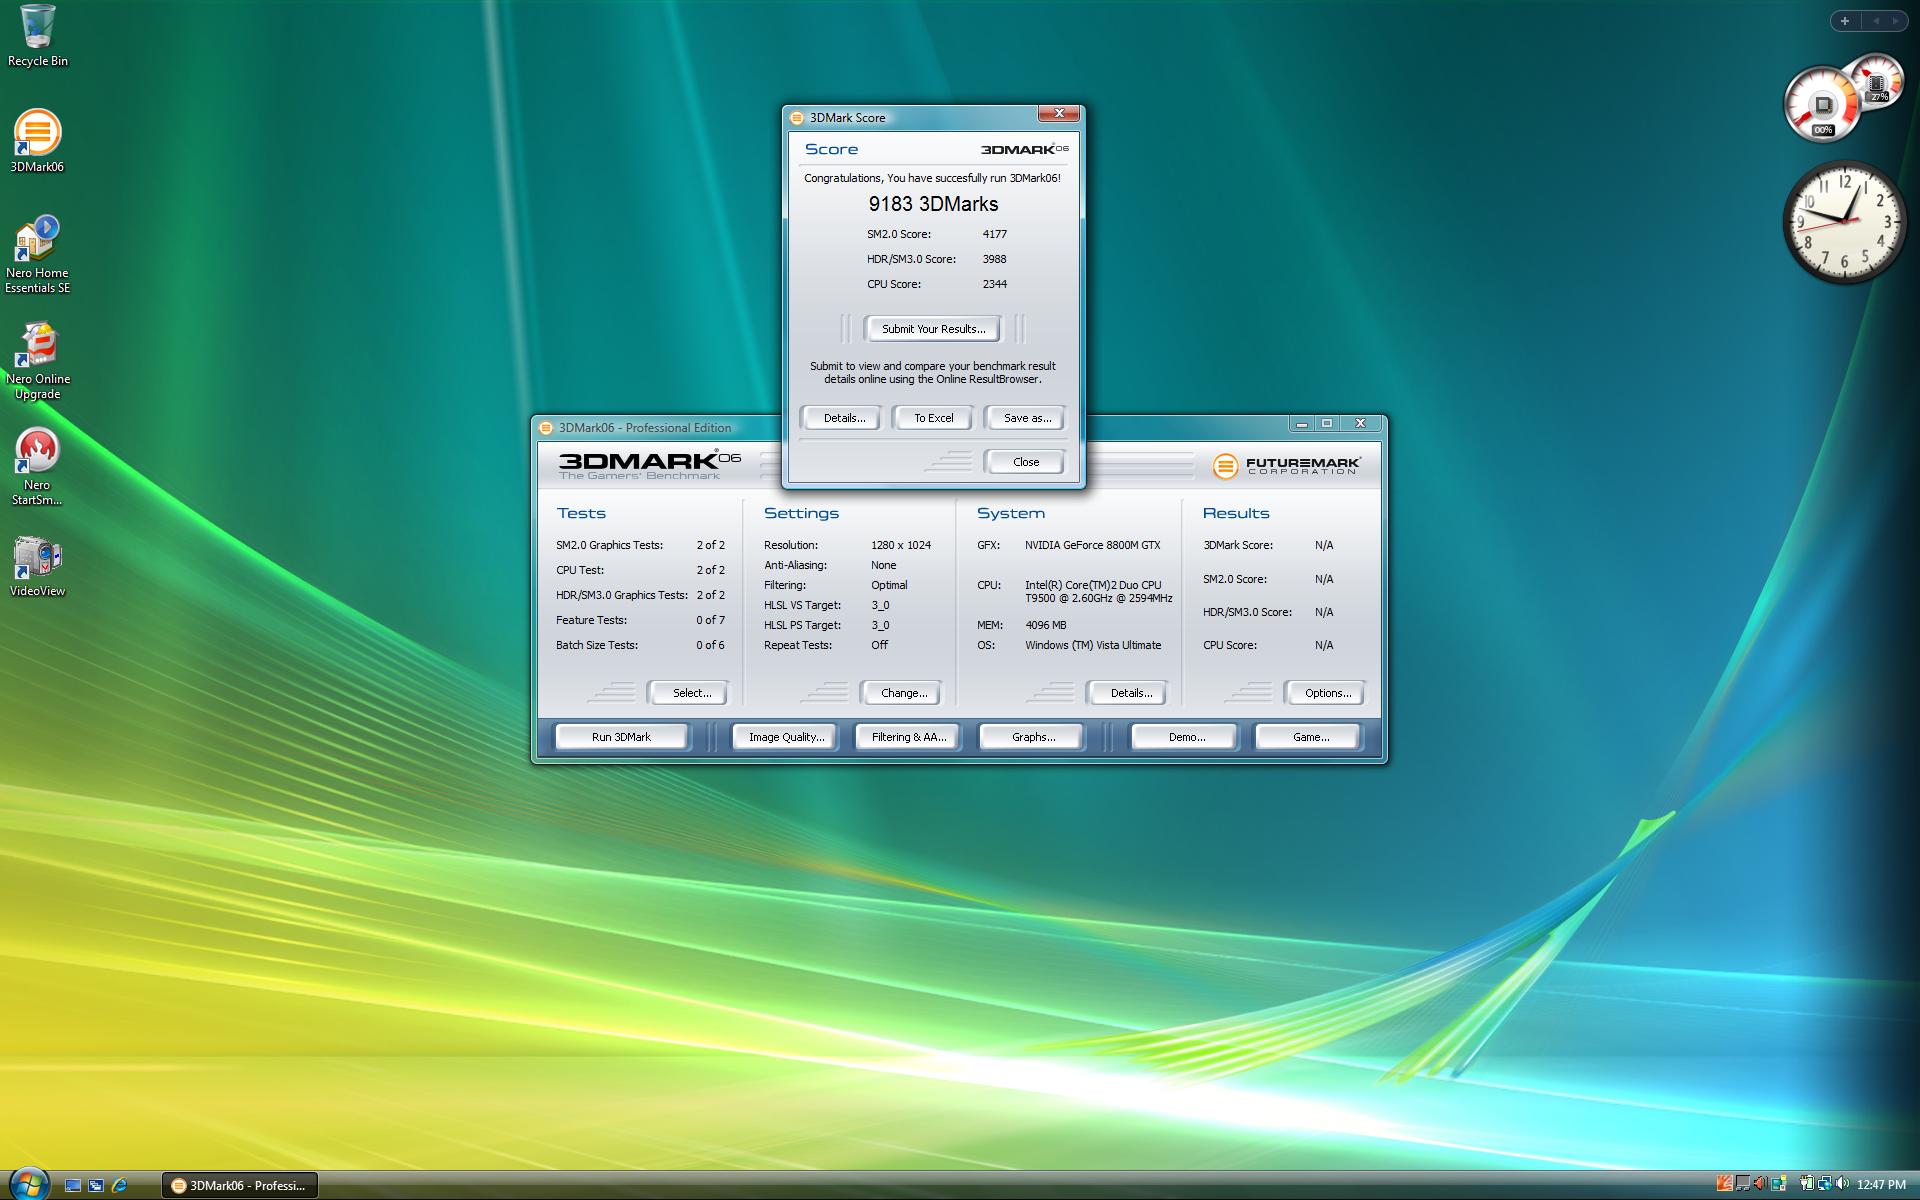The image size is (1920, 1200).
Task: Click the Run 3DMark button
Action: click(x=621, y=737)
